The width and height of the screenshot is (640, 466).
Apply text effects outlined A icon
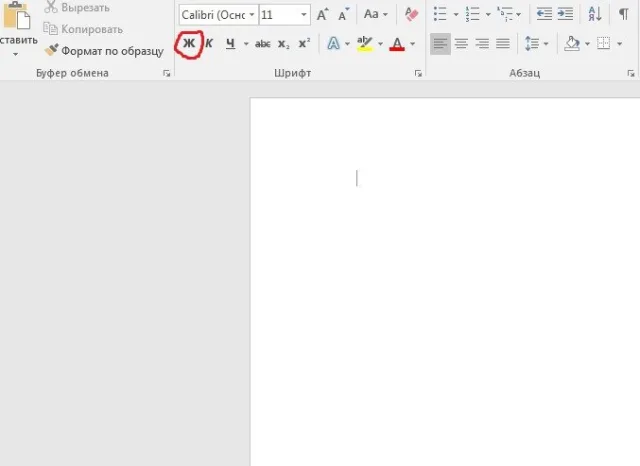click(x=333, y=43)
